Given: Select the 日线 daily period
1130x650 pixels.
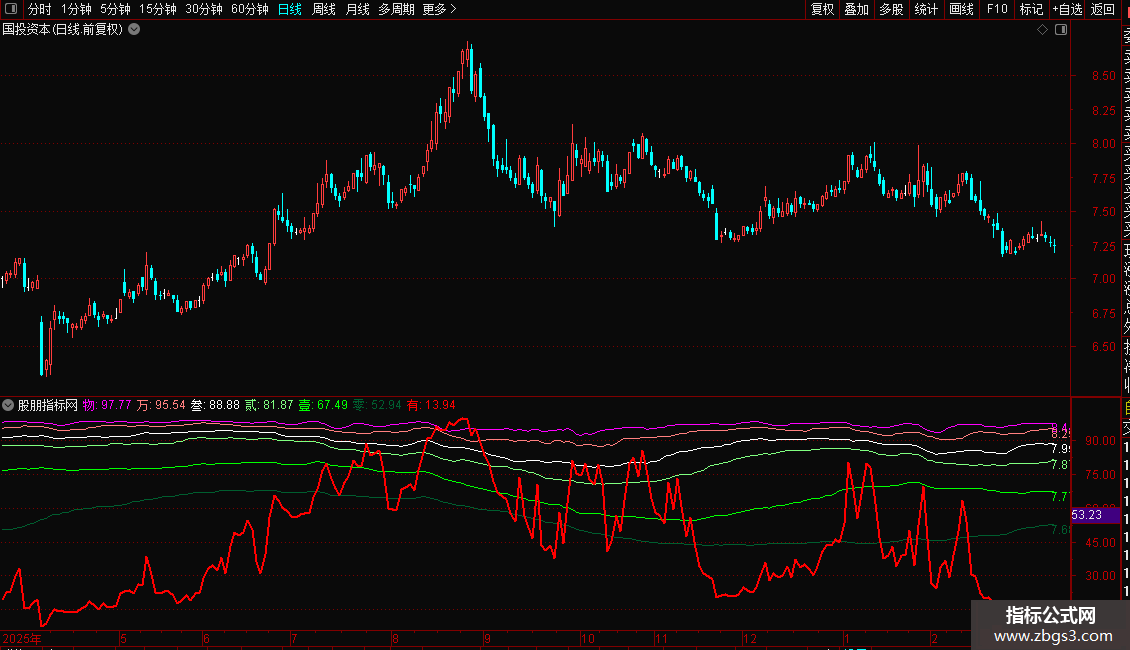Looking at the screenshot, I should (290, 9).
